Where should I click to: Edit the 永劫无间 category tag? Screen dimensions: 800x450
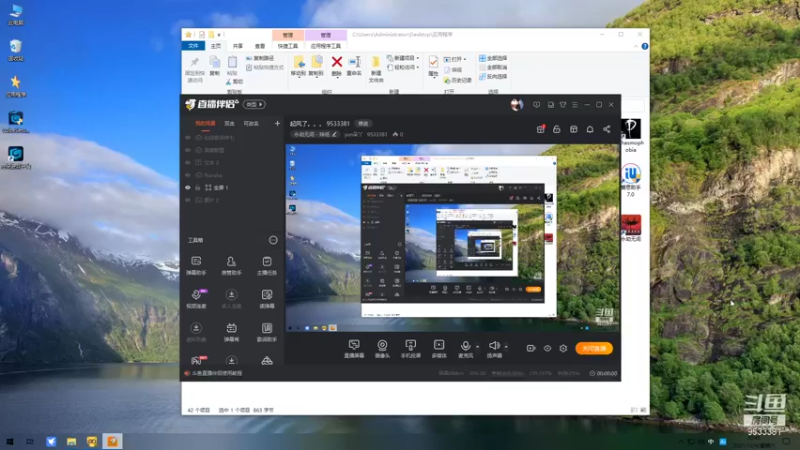315,134
